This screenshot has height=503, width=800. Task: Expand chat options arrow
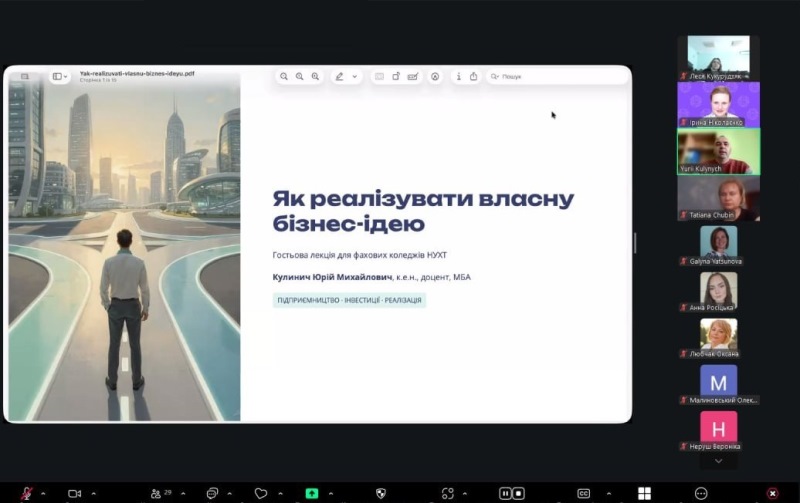click(230, 493)
